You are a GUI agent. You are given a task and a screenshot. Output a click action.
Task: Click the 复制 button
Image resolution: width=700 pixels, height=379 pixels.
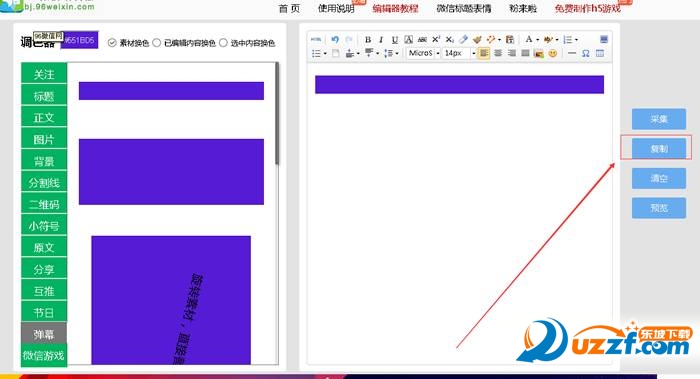click(658, 149)
